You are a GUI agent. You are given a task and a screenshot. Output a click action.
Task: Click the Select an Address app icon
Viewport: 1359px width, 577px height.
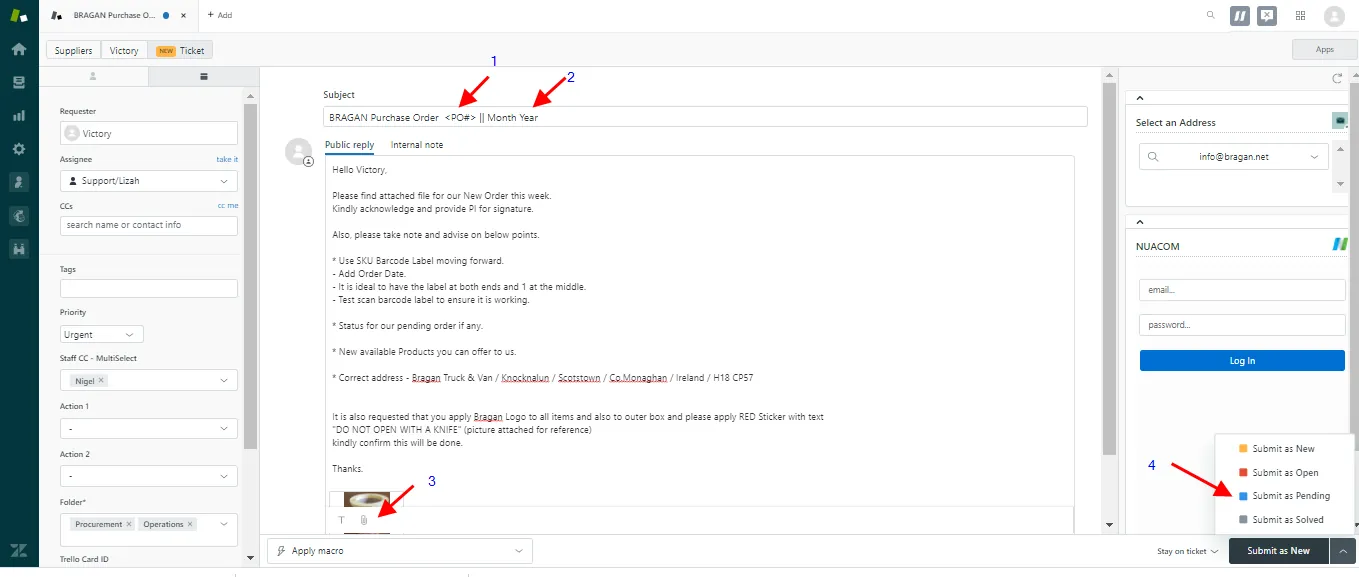[1340, 121]
